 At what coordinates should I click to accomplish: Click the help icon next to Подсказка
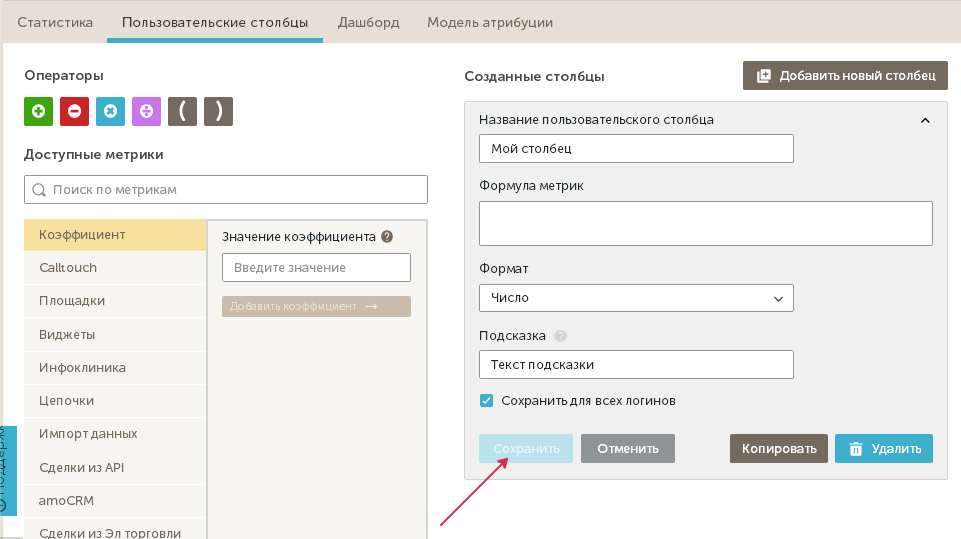560,336
